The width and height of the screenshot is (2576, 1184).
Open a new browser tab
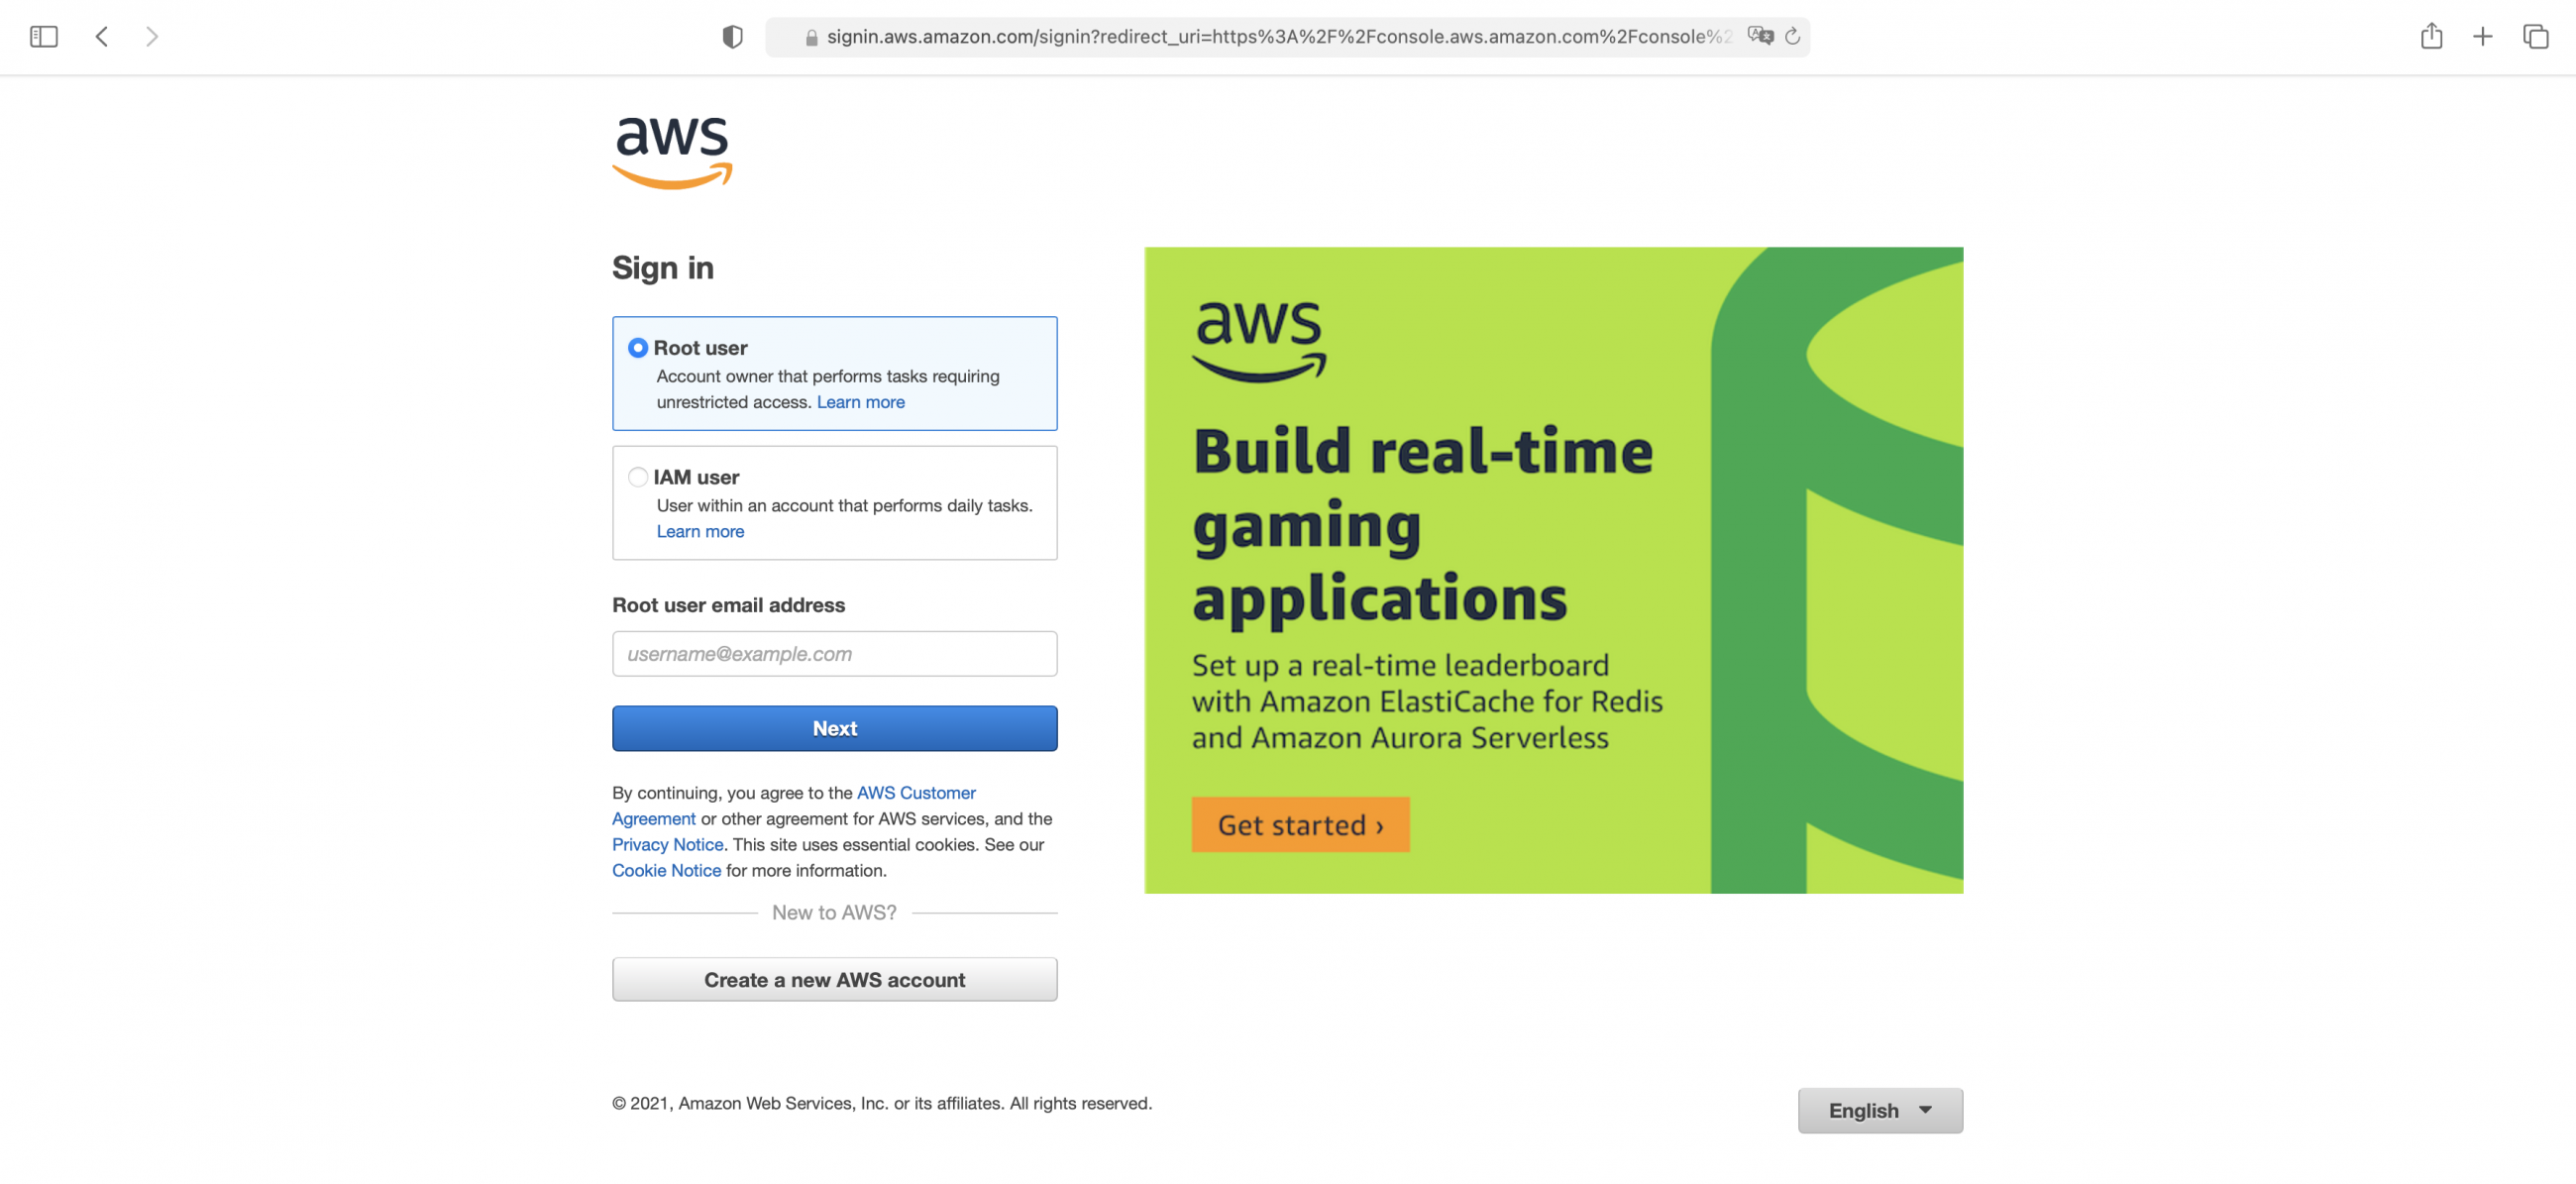(x=2483, y=36)
